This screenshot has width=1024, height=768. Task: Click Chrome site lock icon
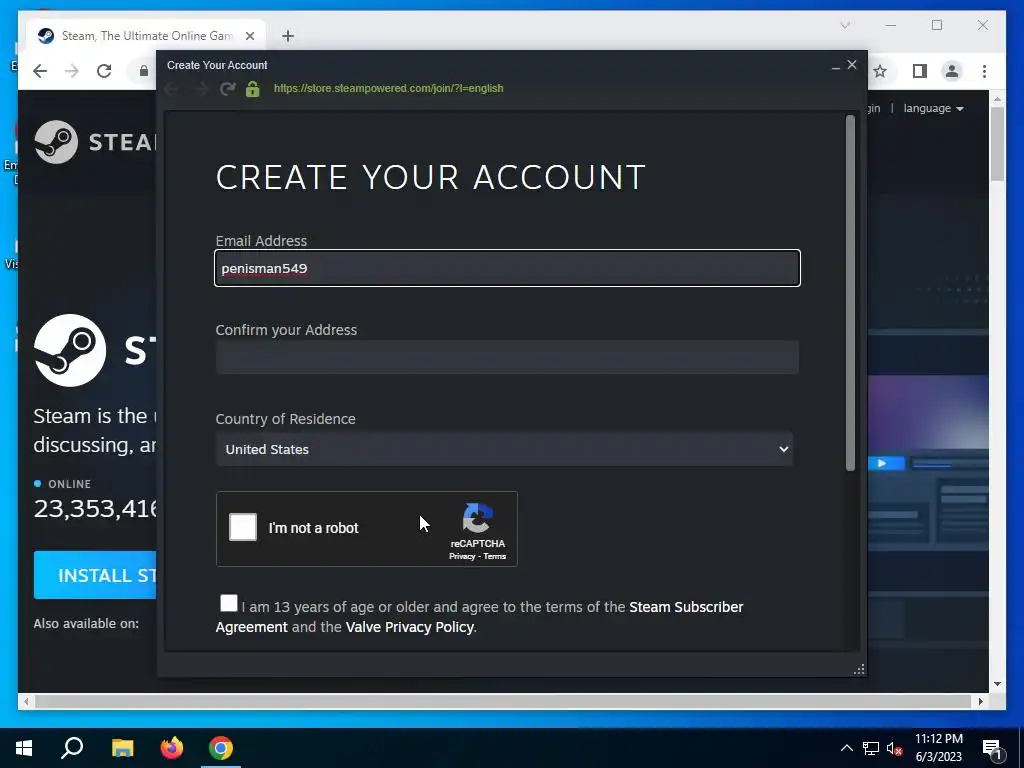[144, 71]
